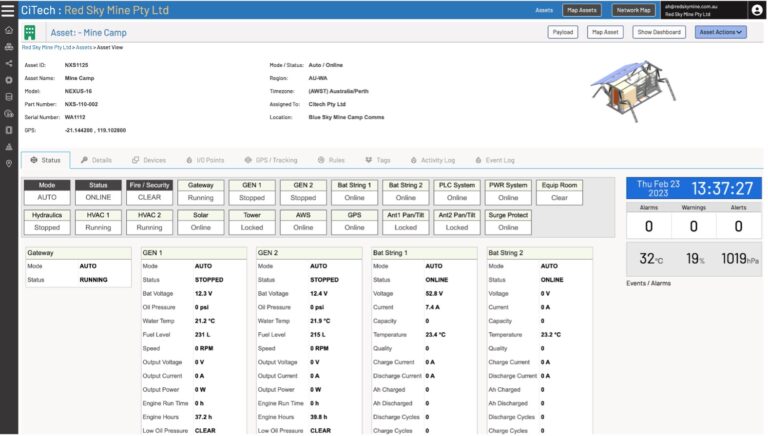The image size is (768, 436).
Task: Open sidebar icon below the home icon
Action: tap(9, 47)
